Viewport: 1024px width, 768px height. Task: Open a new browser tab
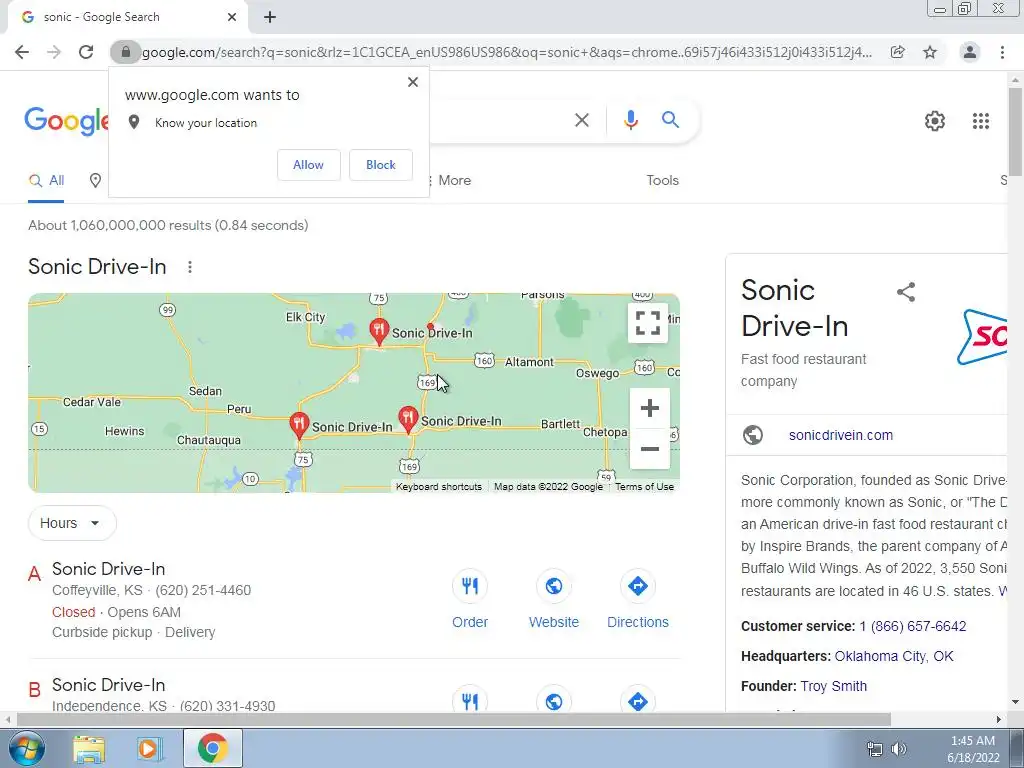(x=270, y=17)
